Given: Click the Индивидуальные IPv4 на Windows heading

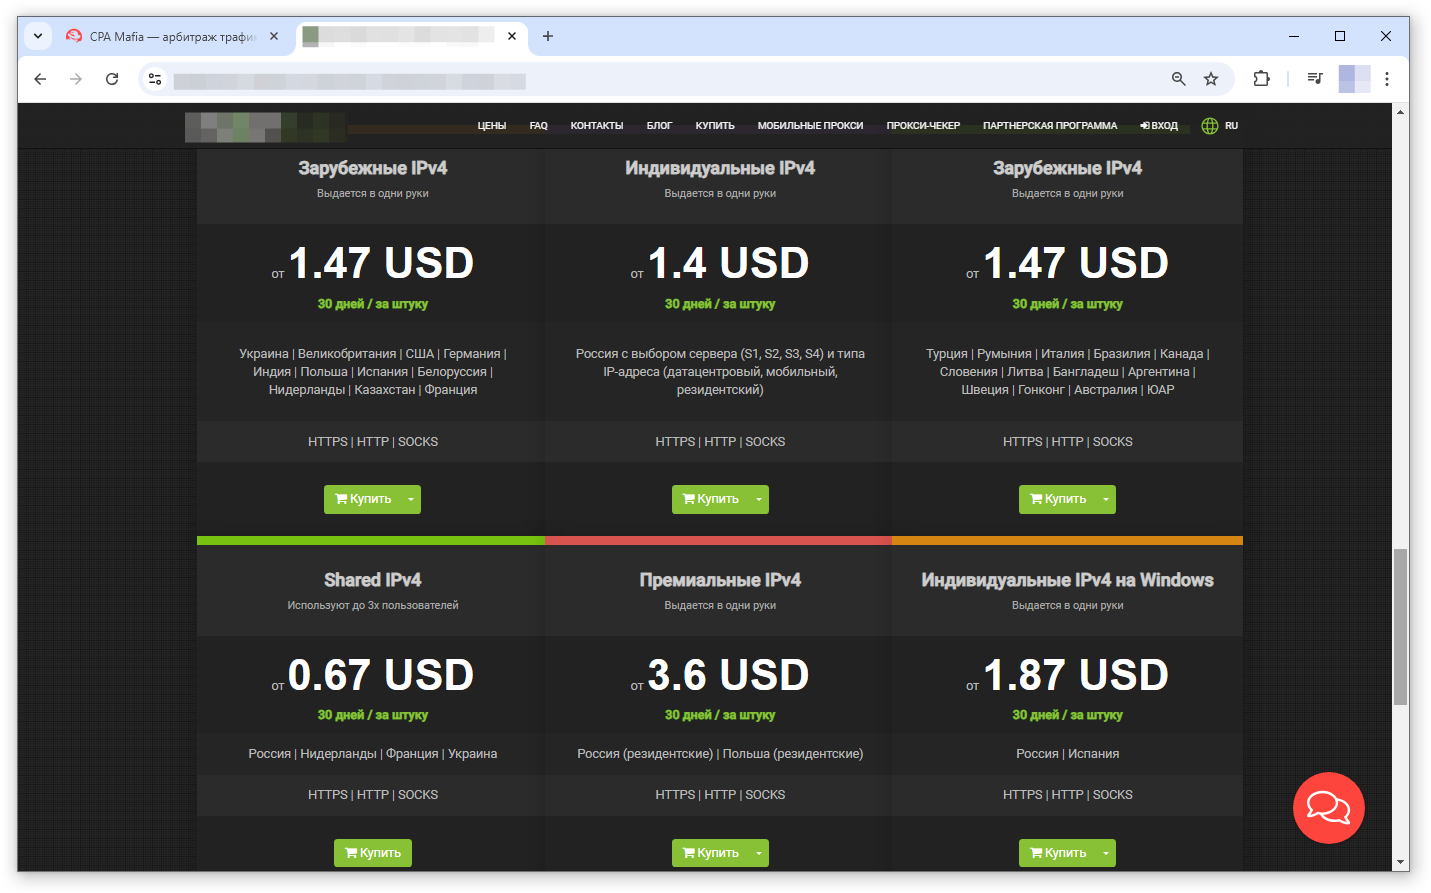Looking at the screenshot, I should click(x=1067, y=580).
